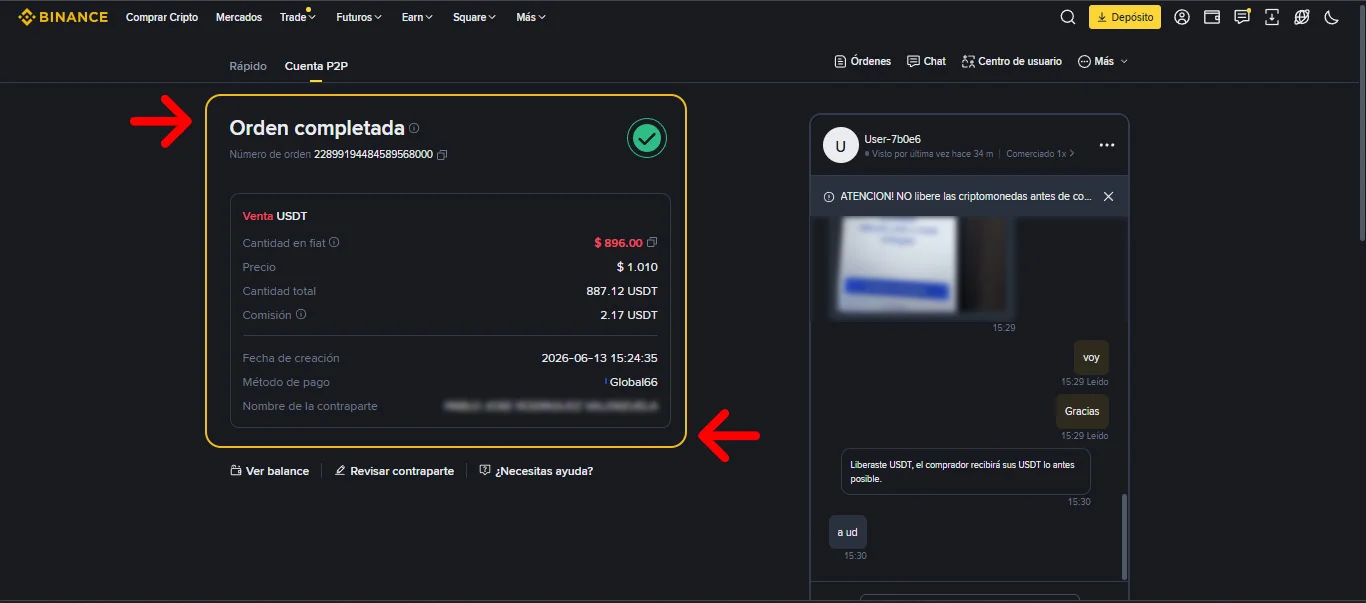This screenshot has width=1366, height=603.
Task: Click info icon beside Orden completada
Action: pyautogui.click(x=414, y=128)
